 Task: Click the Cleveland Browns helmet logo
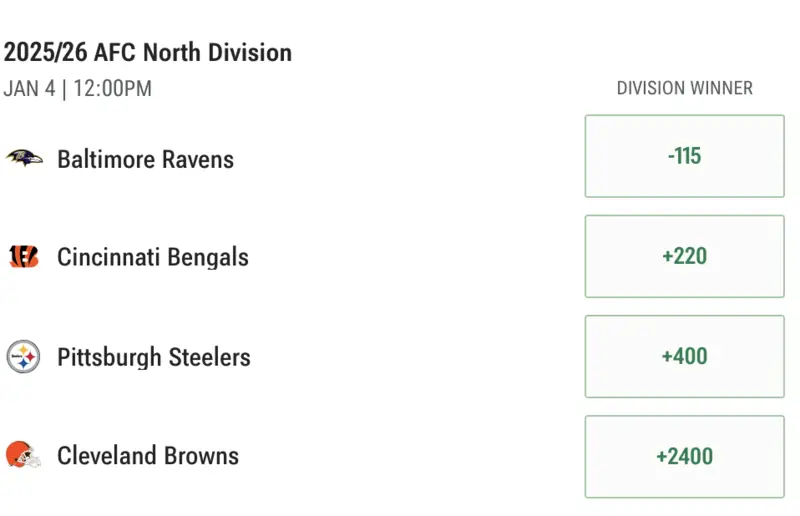[x=24, y=456]
